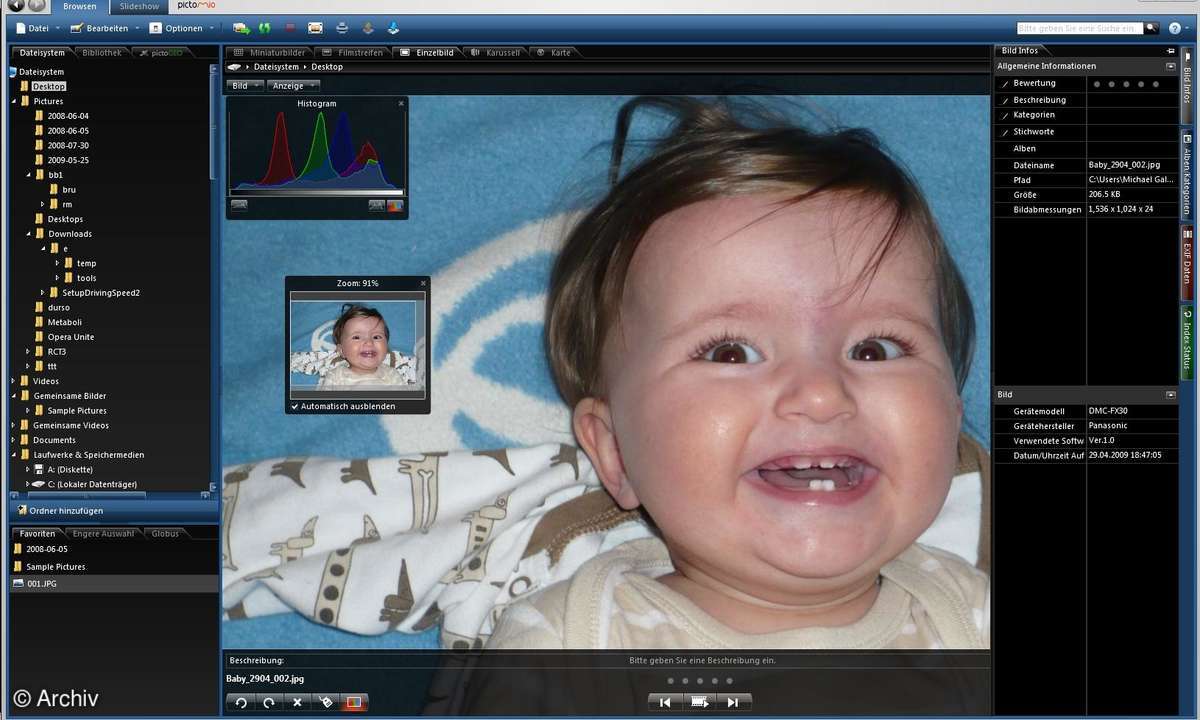The height and width of the screenshot is (720, 1200).
Task: Switch to the Bibliothek tab
Action: click(x=102, y=52)
